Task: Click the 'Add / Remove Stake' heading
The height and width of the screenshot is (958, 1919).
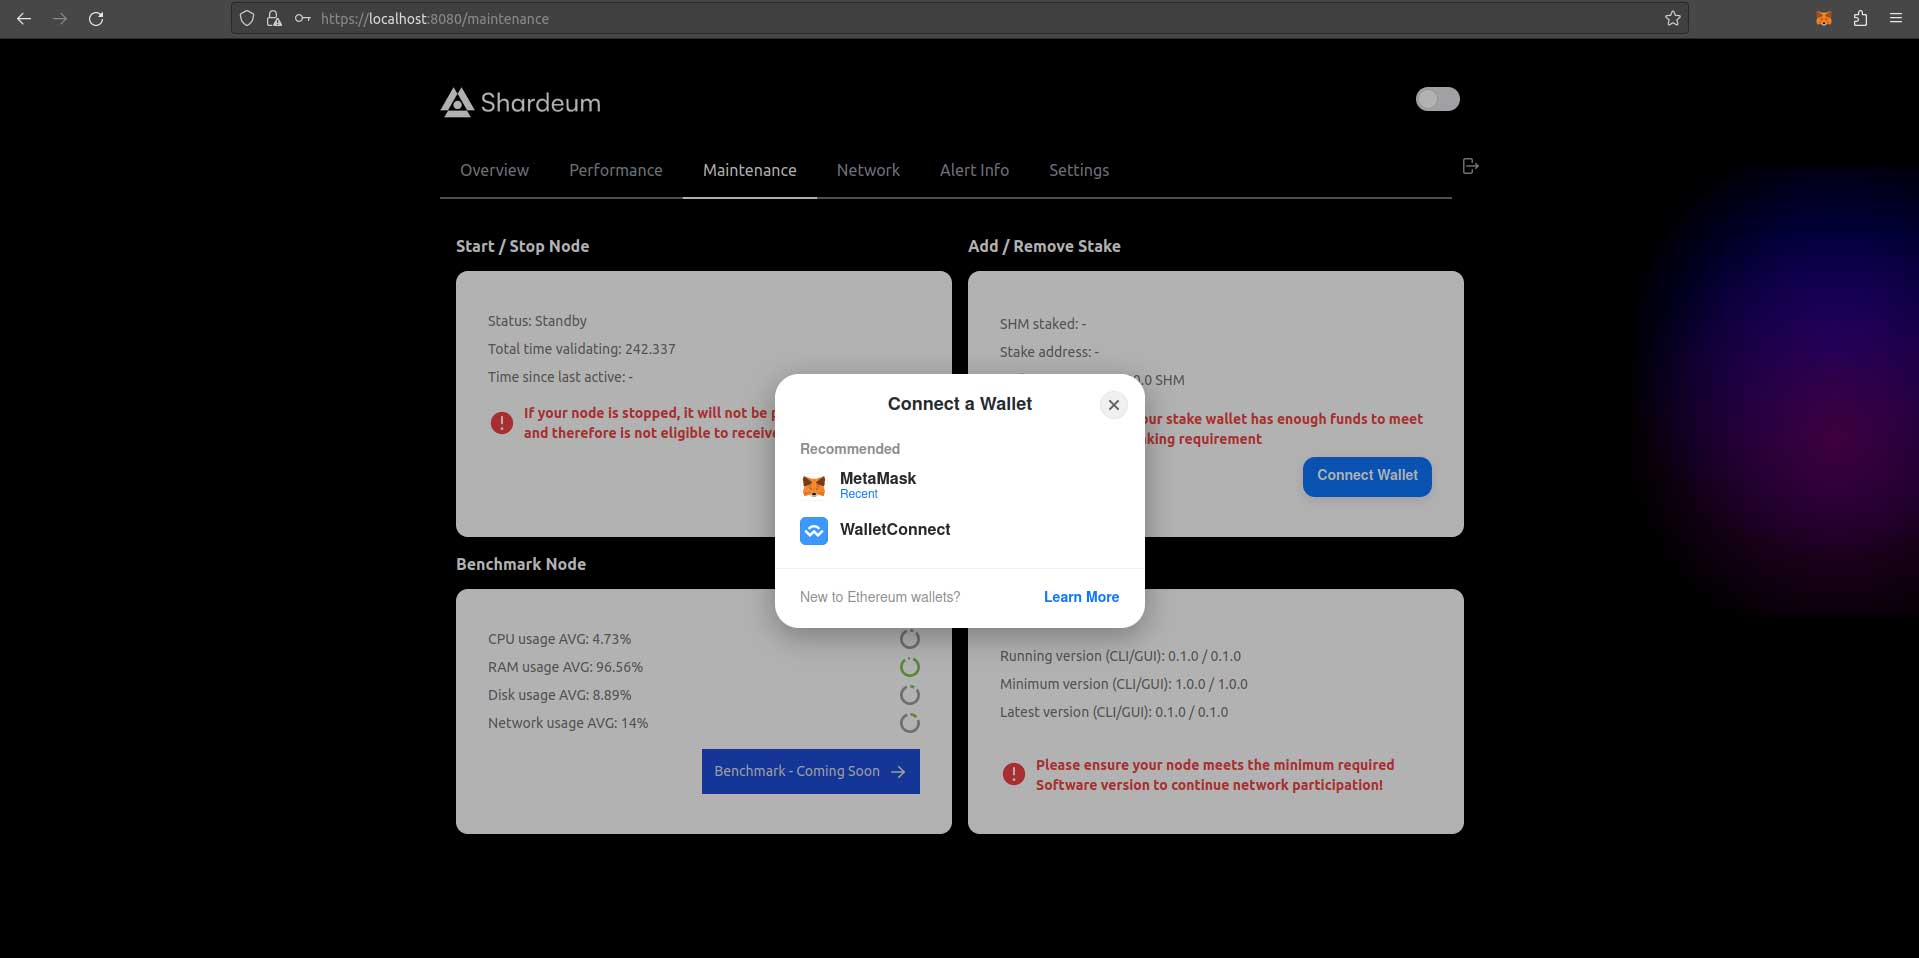Action: [1044, 246]
